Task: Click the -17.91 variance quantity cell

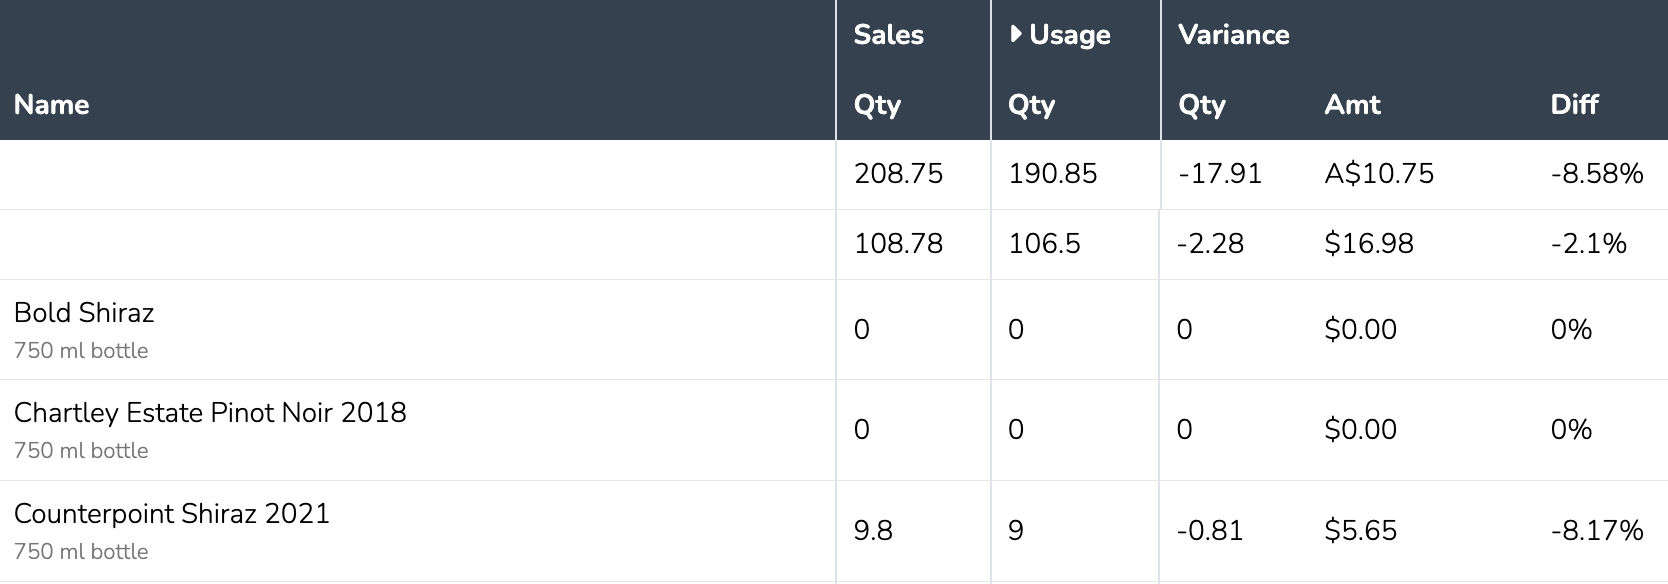Action: [1219, 174]
